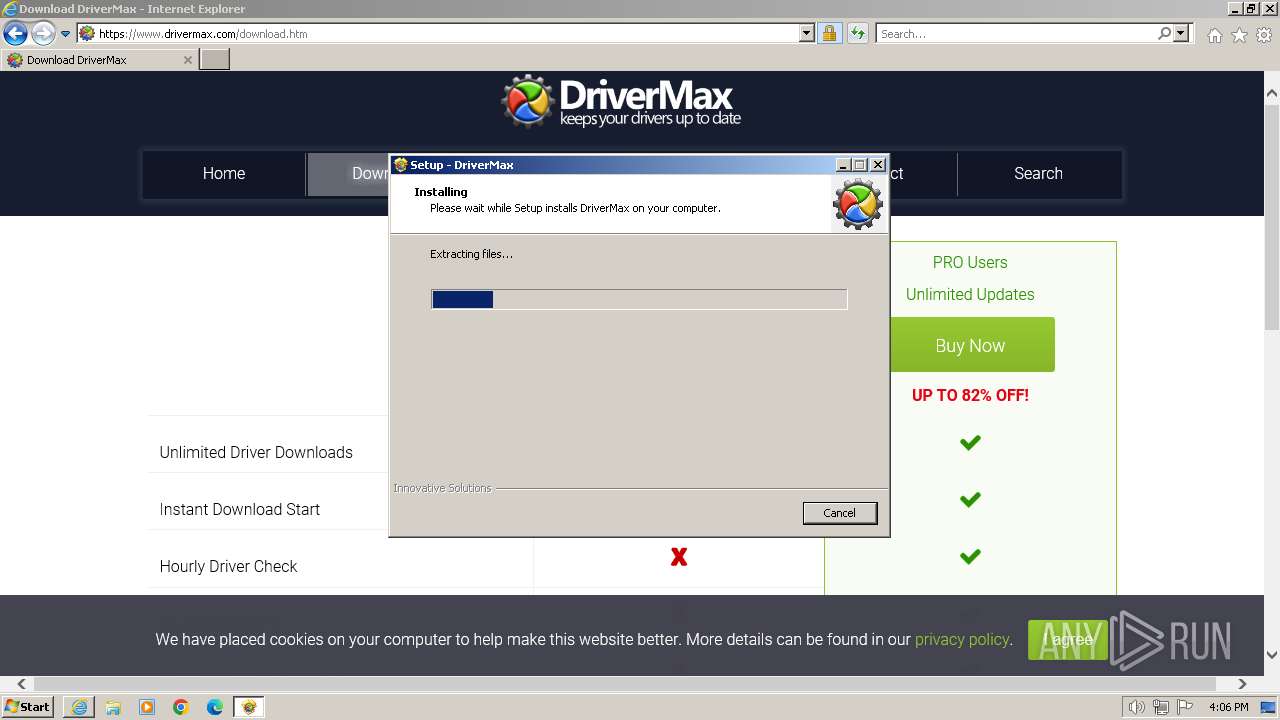Open a new blank tab
The image size is (1280, 720).
click(214, 60)
